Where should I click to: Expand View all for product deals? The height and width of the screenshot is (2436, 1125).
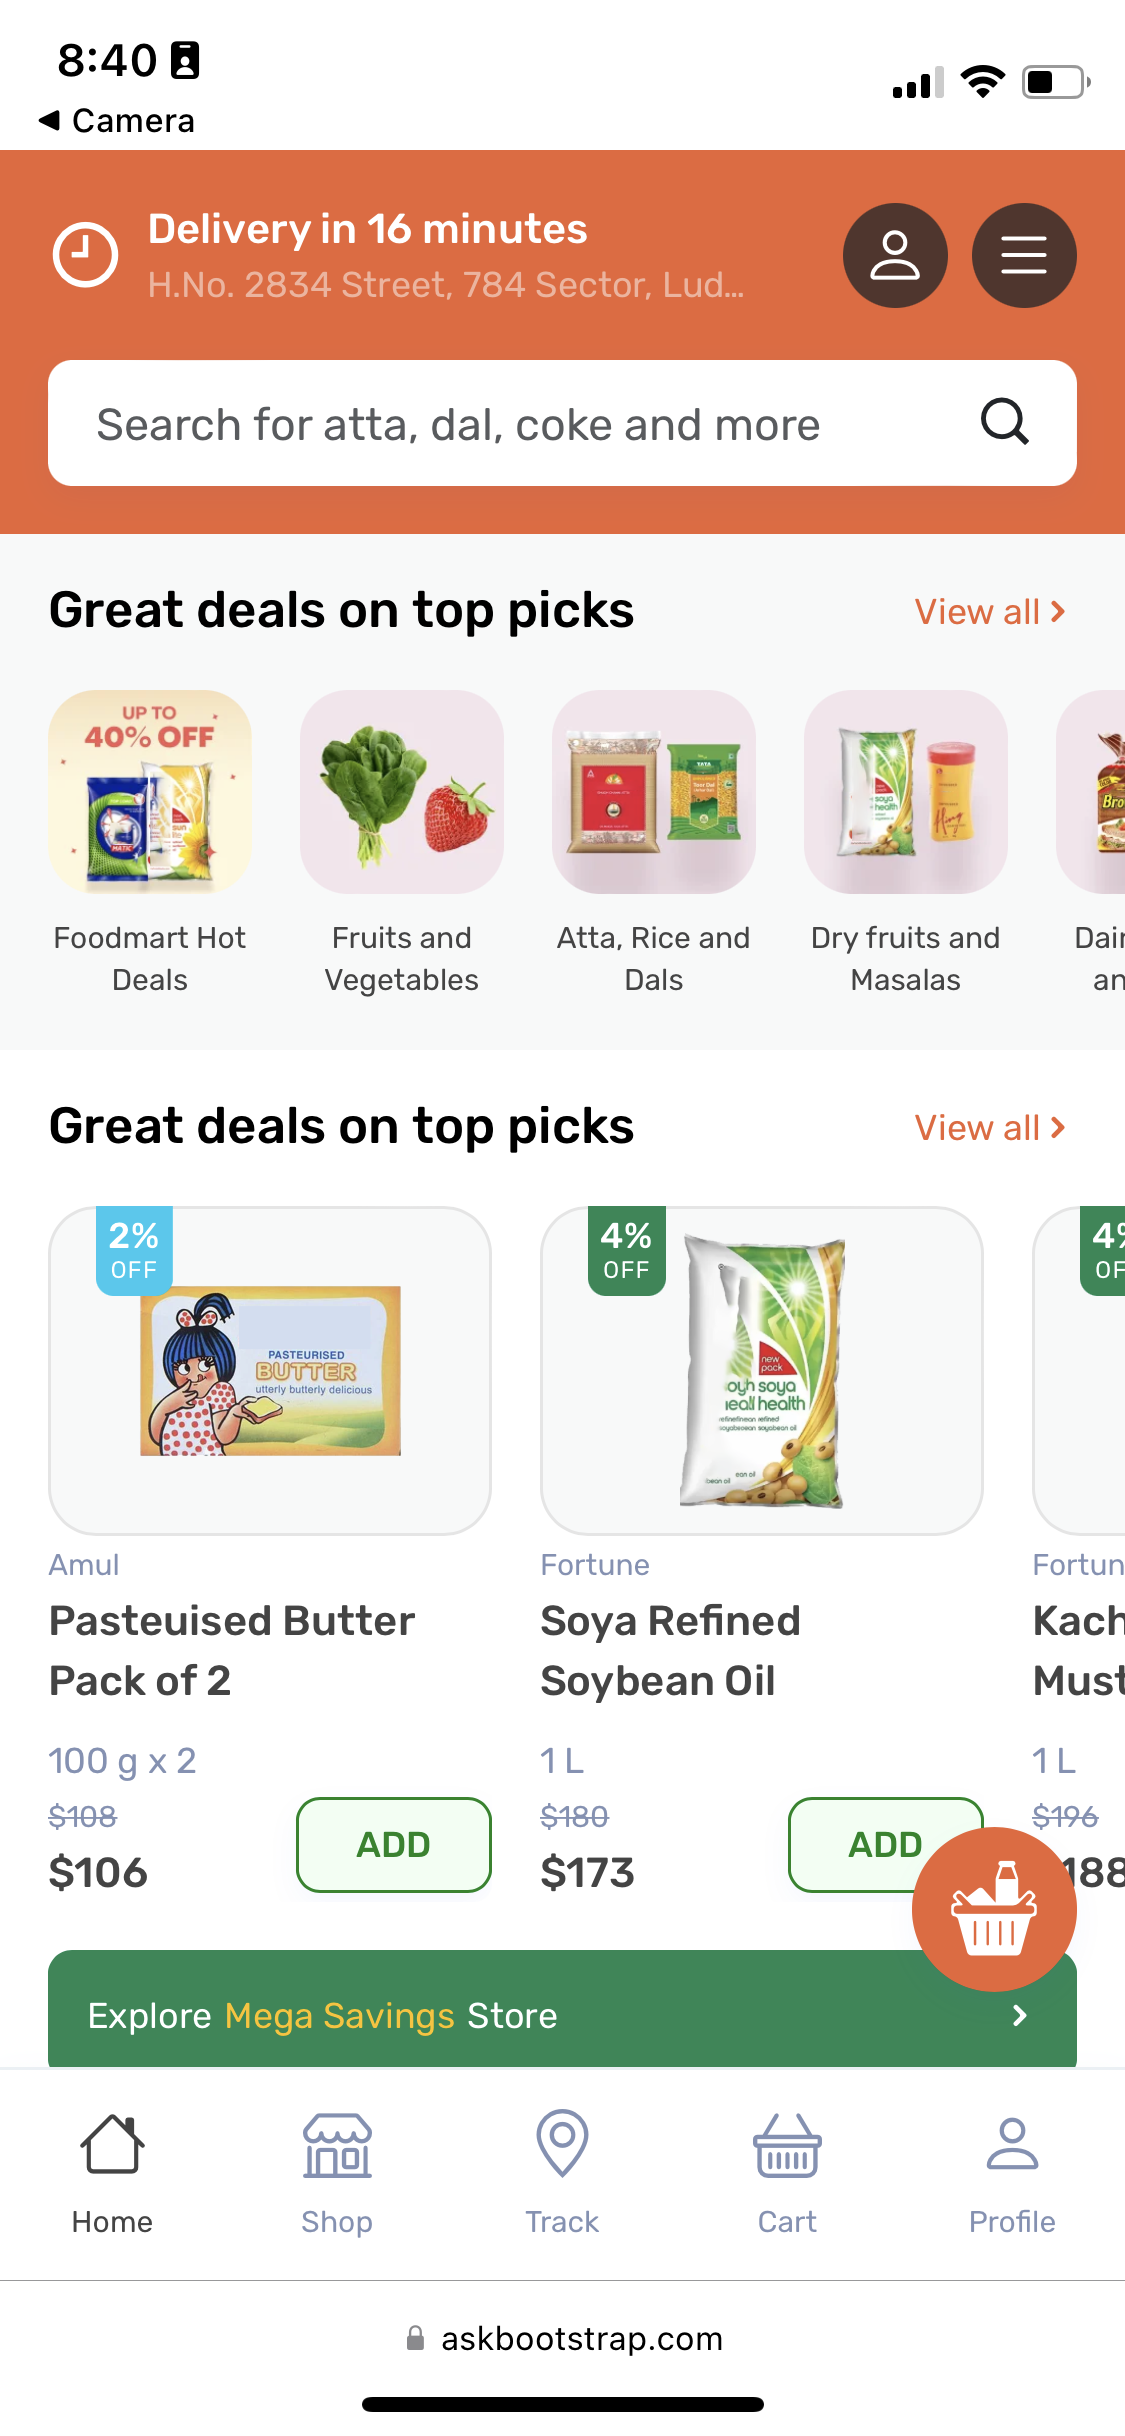[x=990, y=1128]
